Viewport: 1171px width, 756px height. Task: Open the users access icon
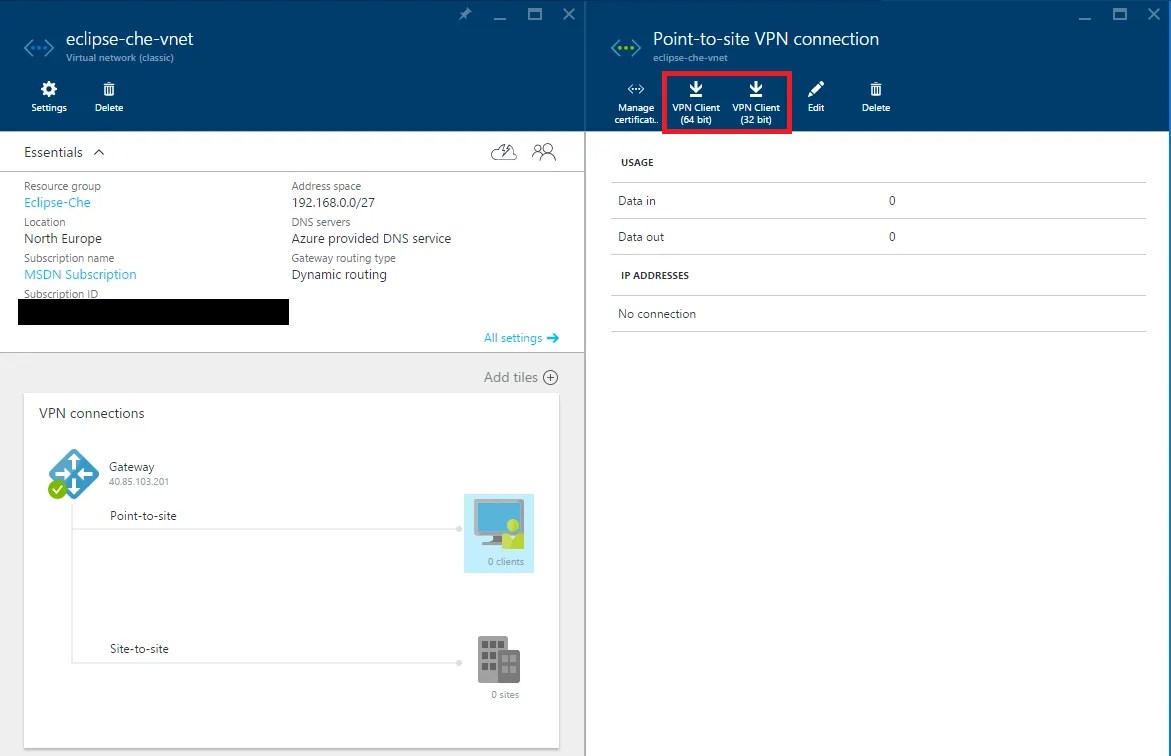(544, 152)
